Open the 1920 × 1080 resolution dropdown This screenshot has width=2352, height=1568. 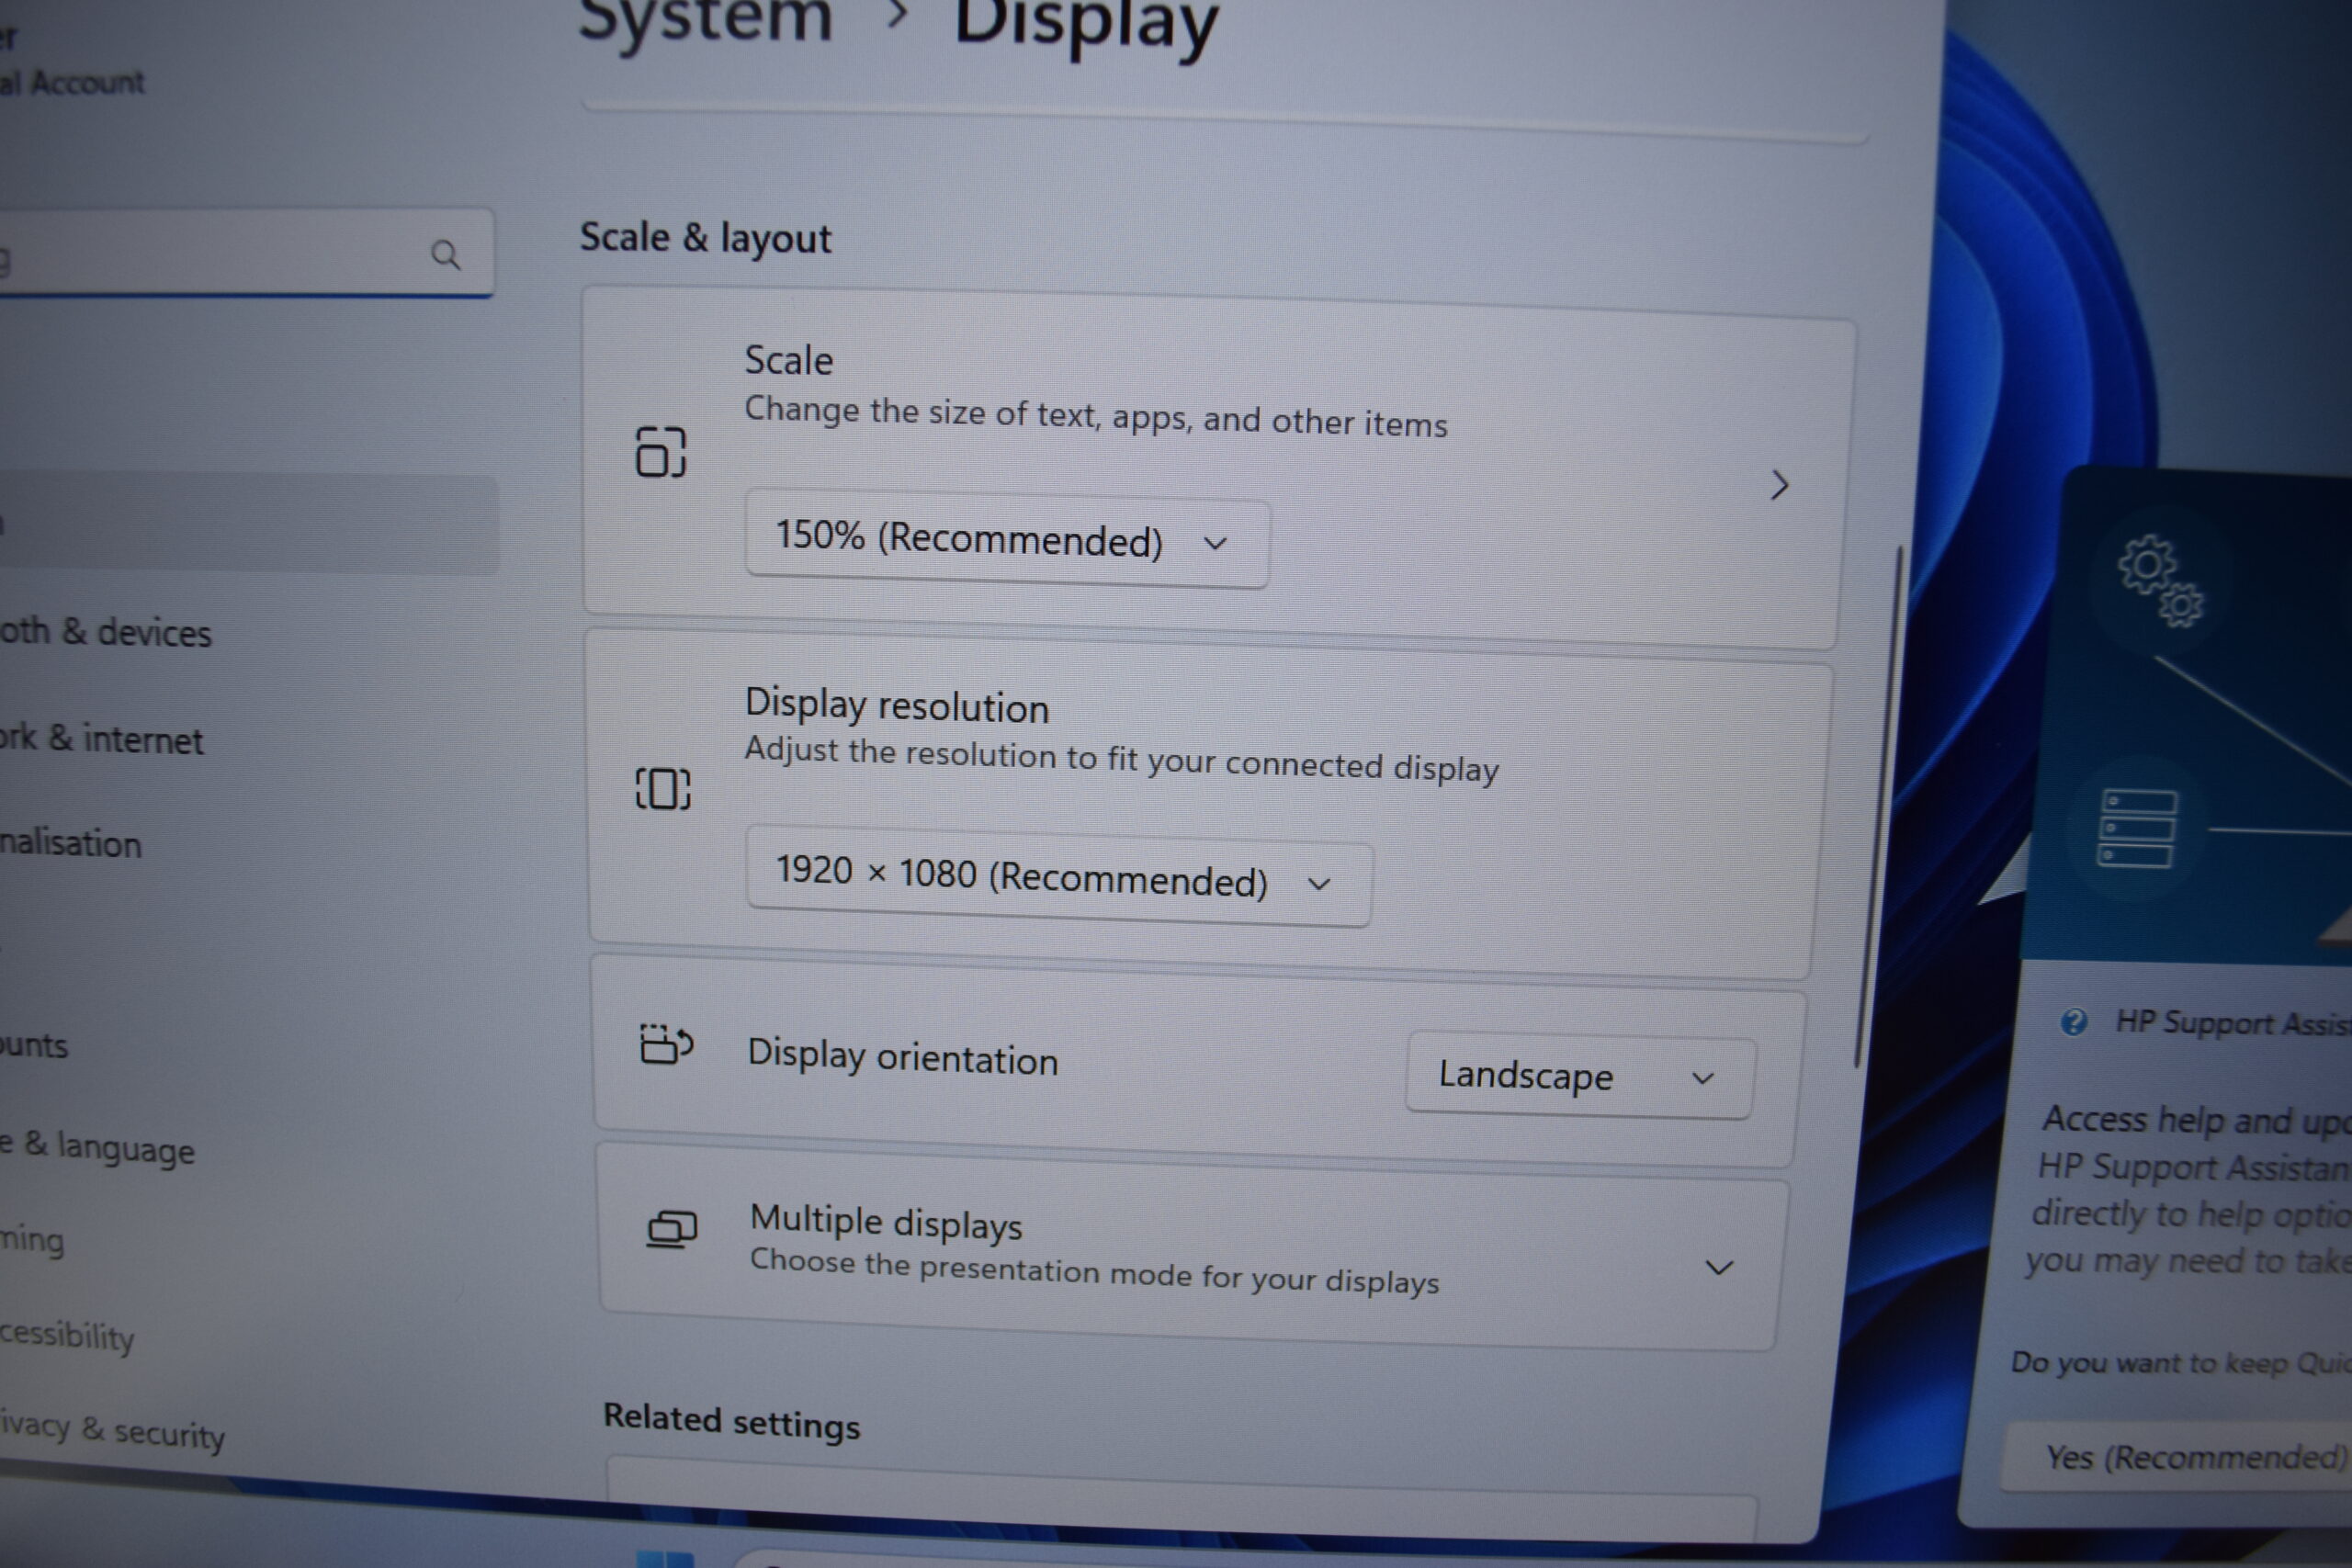1059,878
